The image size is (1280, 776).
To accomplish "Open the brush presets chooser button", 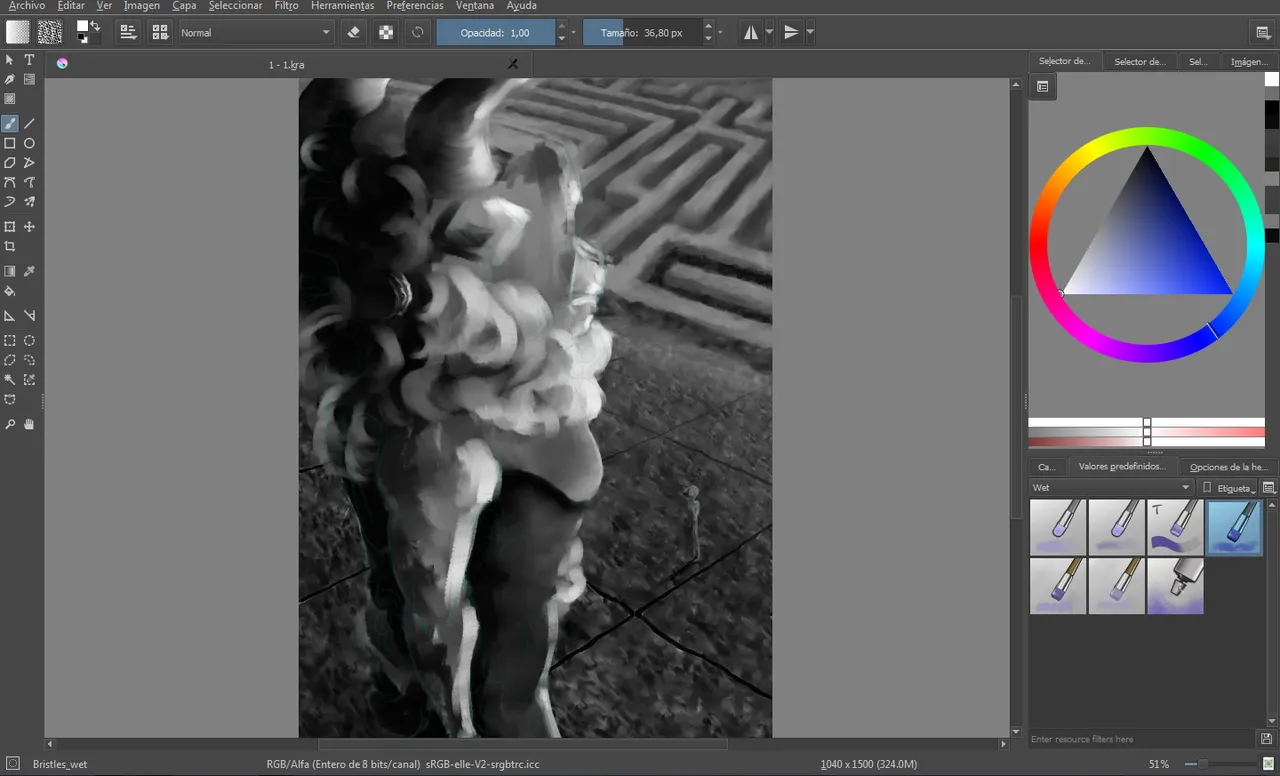I will click(160, 32).
